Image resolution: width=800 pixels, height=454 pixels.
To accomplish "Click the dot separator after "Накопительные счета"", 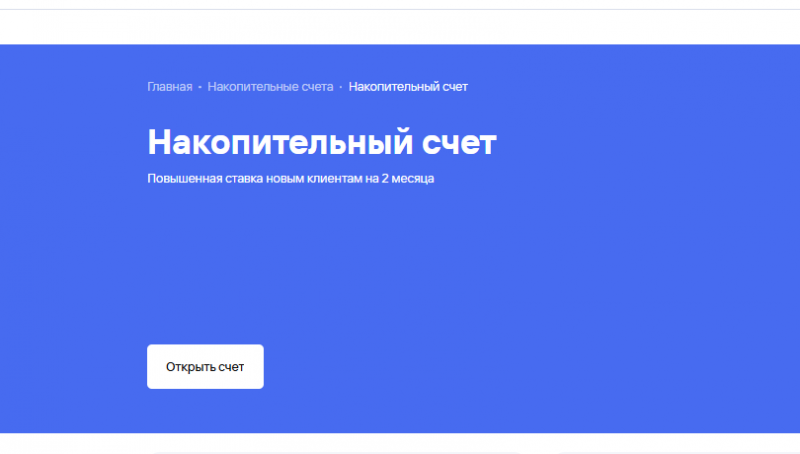I will point(341,88).
